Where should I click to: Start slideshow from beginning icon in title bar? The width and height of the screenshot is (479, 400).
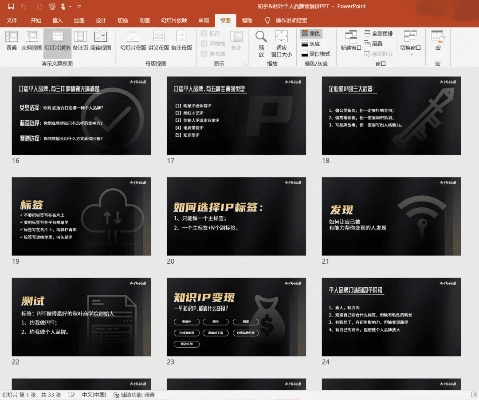click(52, 6)
